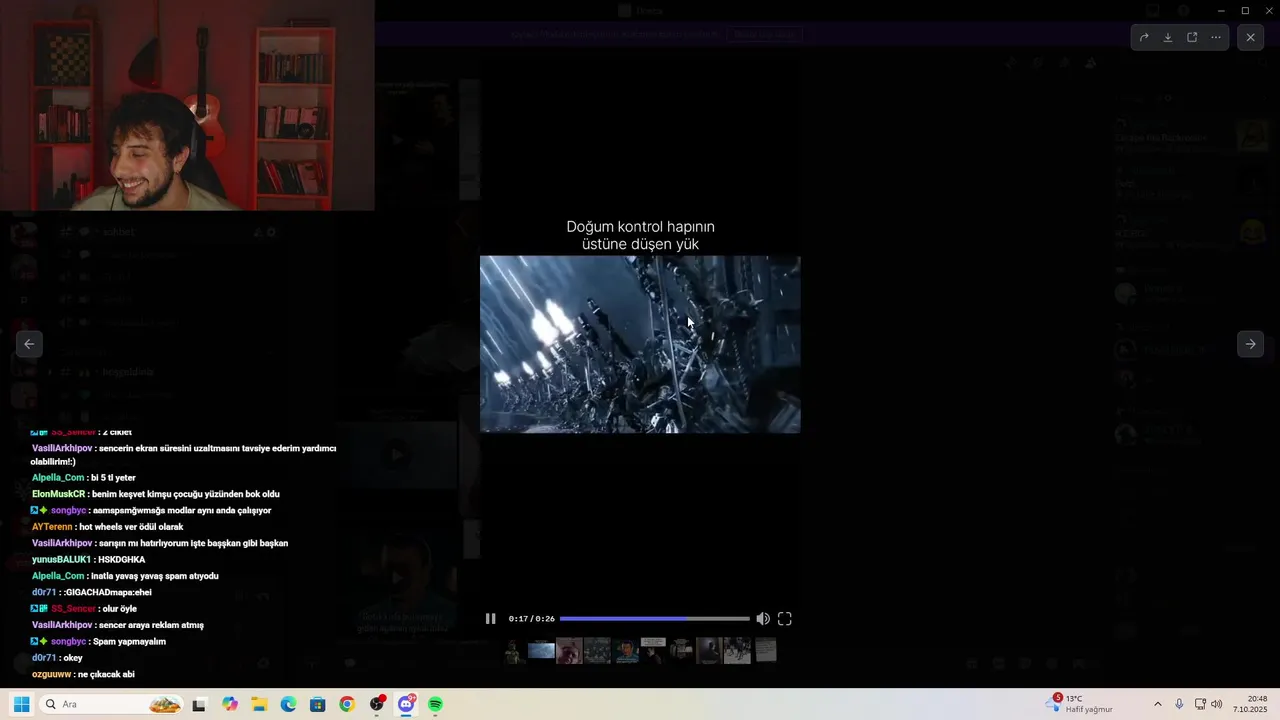The image size is (1280, 720).
Task: Expand hidden system tray icons chevron
Action: tap(1158, 704)
